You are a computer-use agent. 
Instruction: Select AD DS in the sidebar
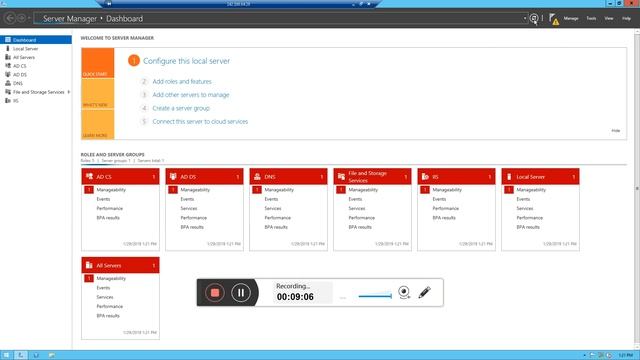[20, 75]
